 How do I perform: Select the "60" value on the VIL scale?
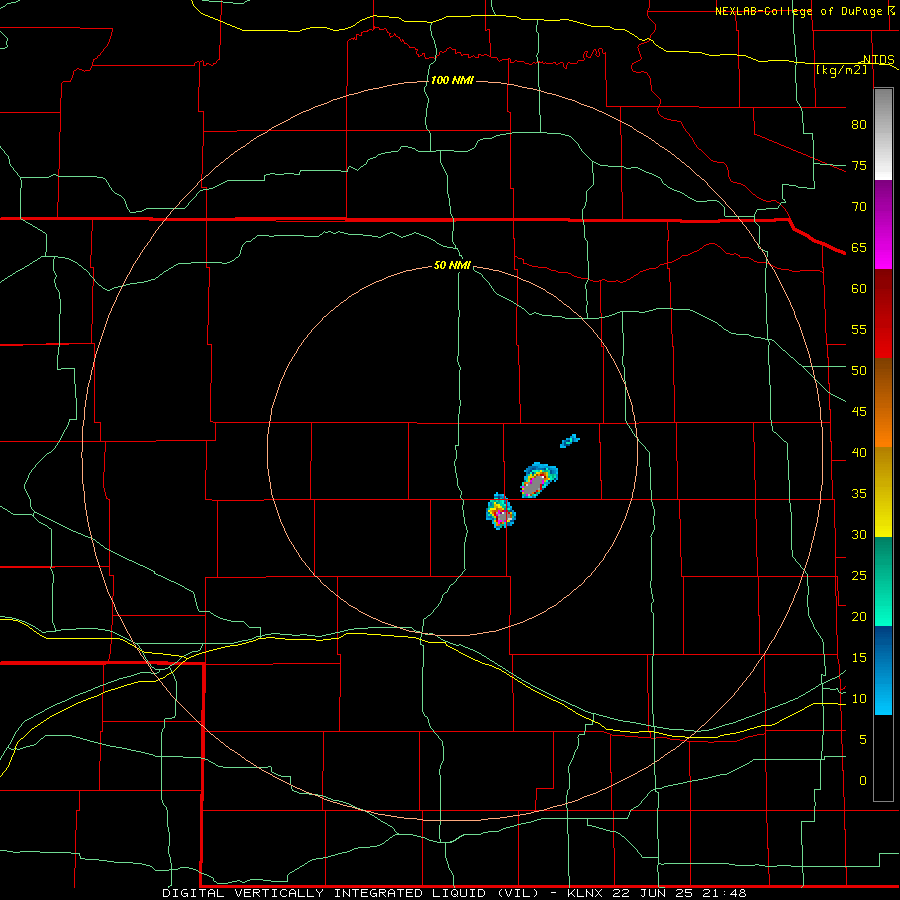pyautogui.click(x=859, y=289)
